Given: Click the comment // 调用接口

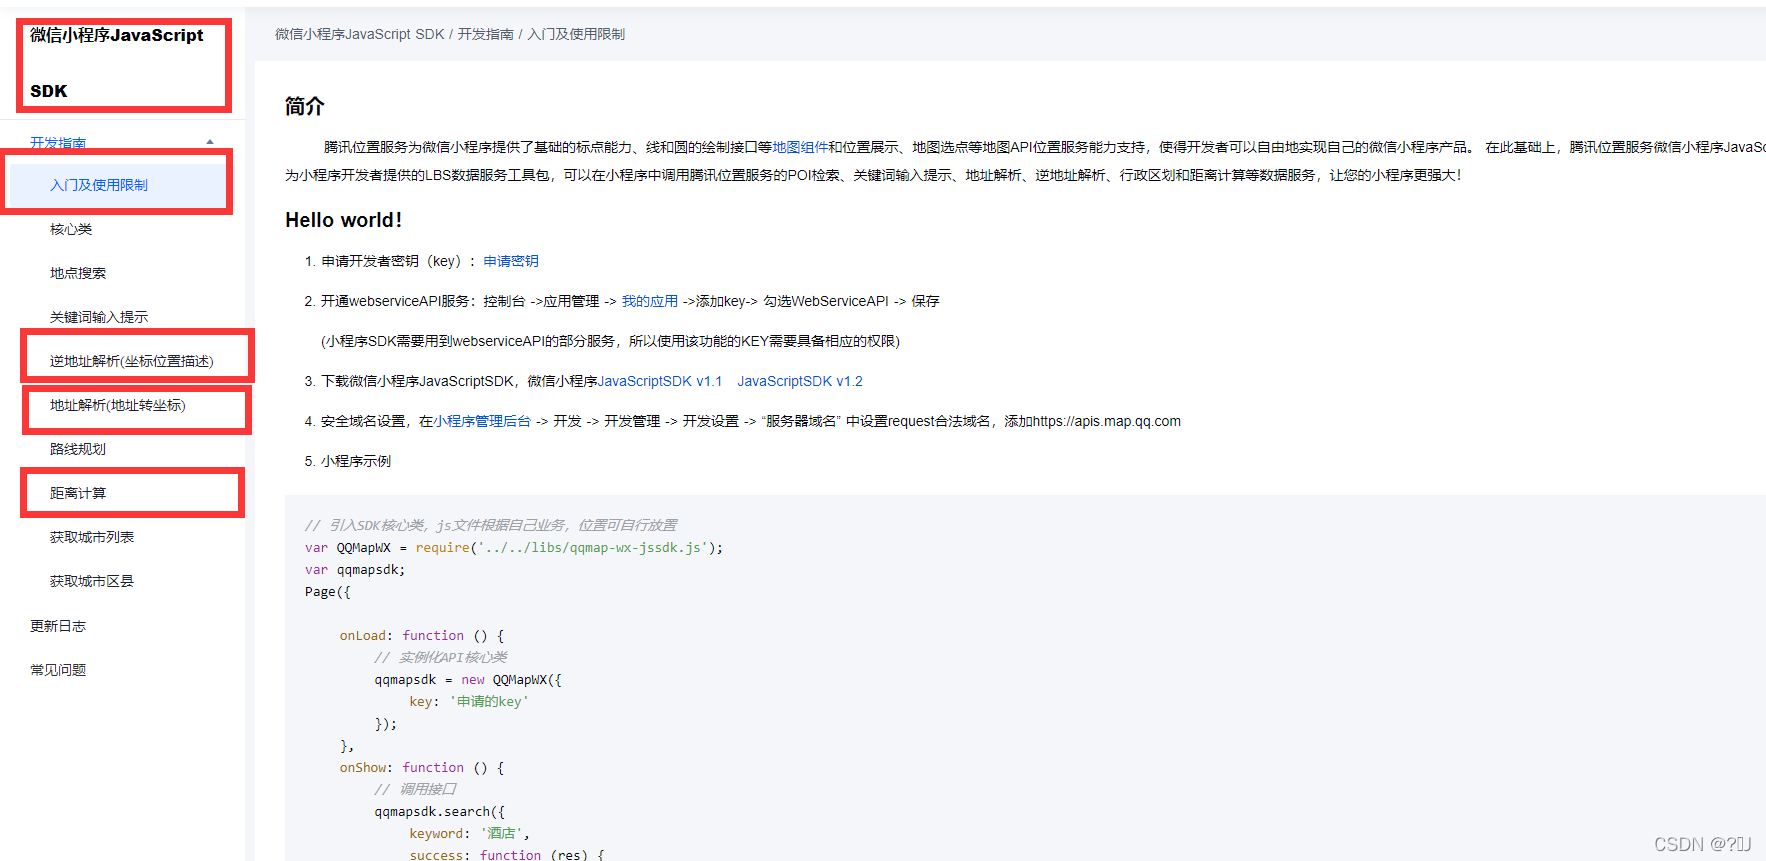Looking at the screenshot, I should (x=415, y=789).
